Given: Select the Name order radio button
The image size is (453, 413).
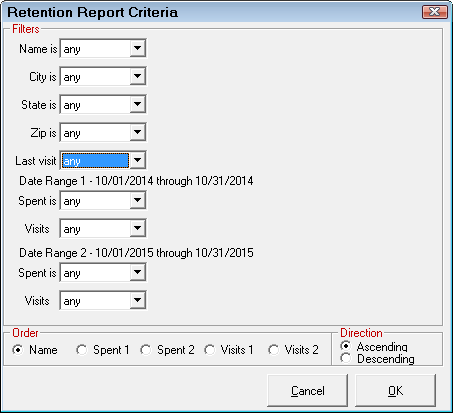Looking at the screenshot, I should [x=18, y=350].
